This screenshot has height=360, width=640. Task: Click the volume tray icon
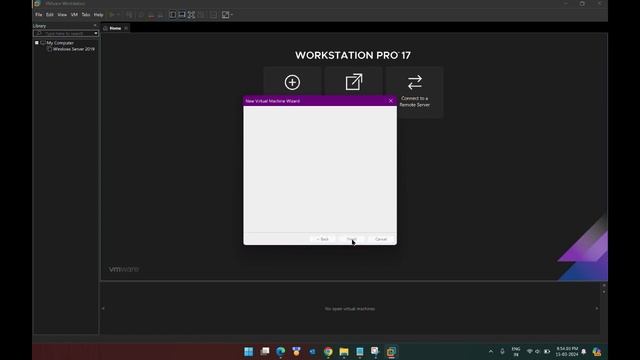click(x=537, y=351)
